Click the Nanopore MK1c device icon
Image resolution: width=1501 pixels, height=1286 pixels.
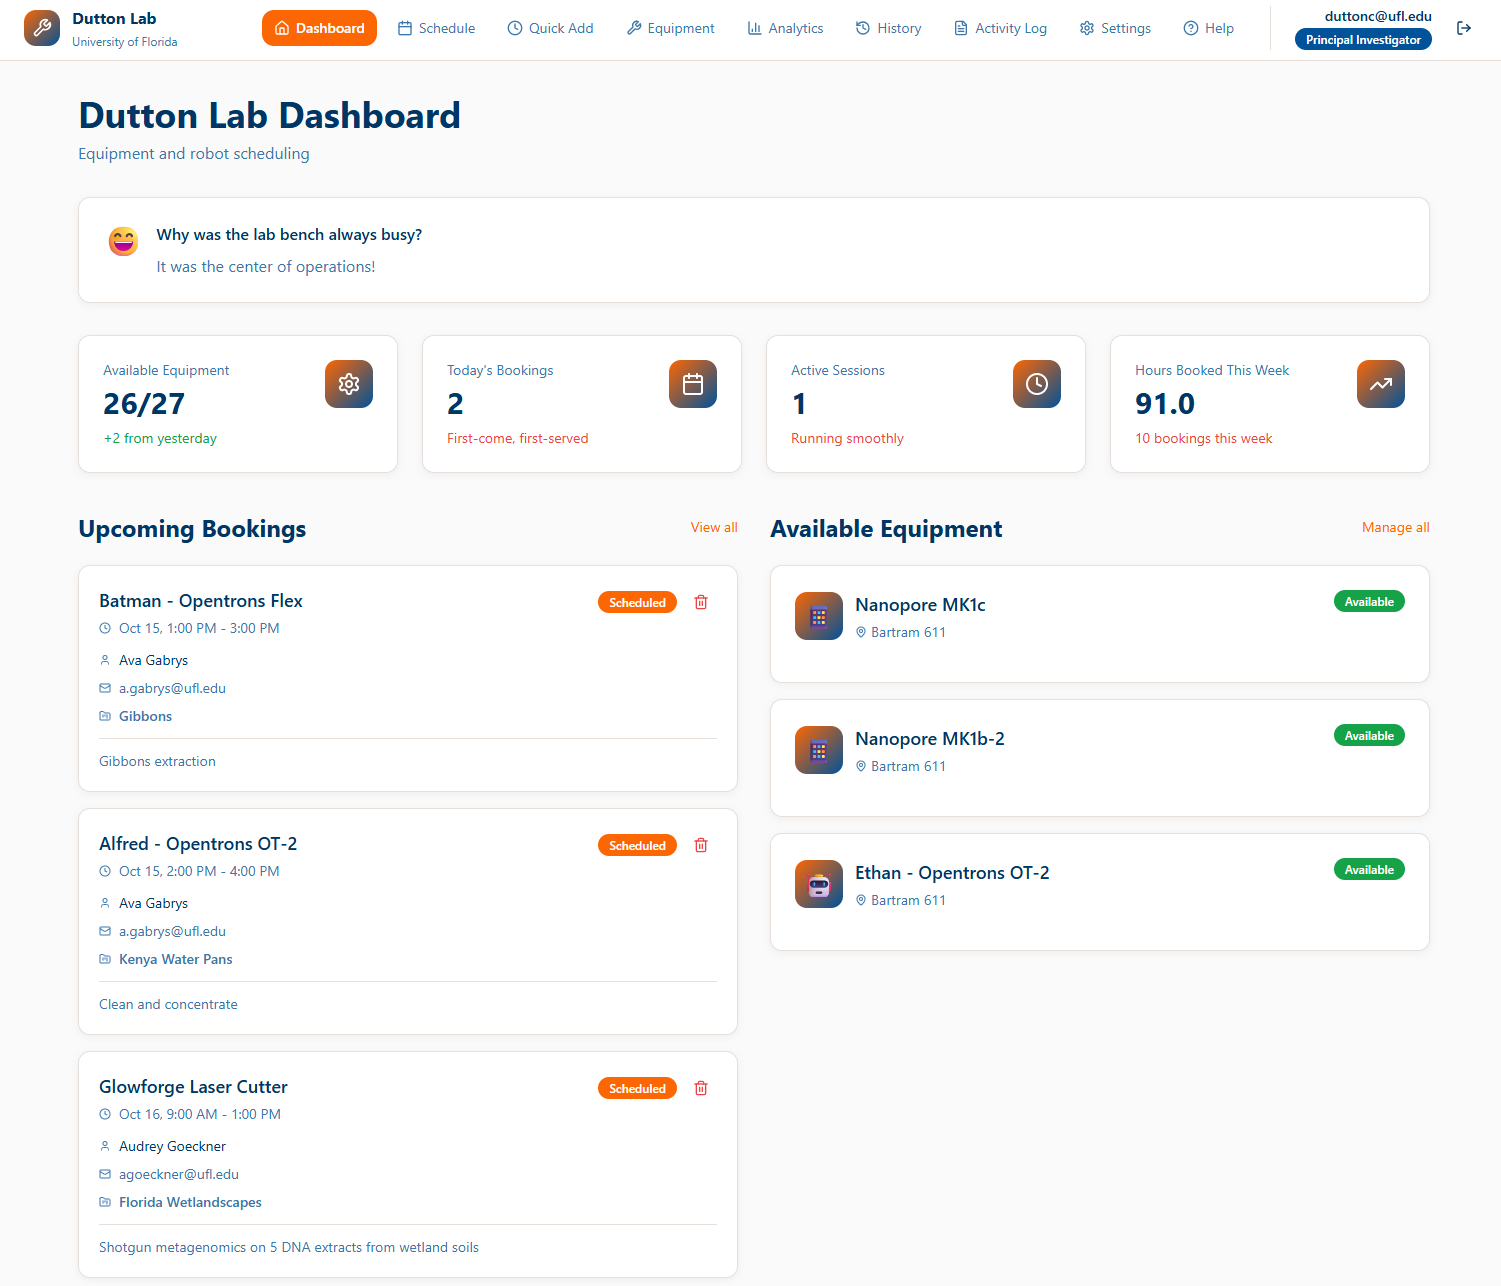pyautogui.click(x=819, y=616)
